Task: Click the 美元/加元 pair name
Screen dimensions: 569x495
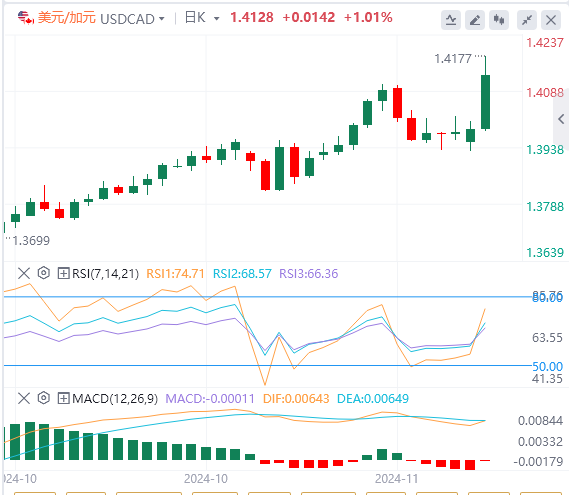Action: 67,17
